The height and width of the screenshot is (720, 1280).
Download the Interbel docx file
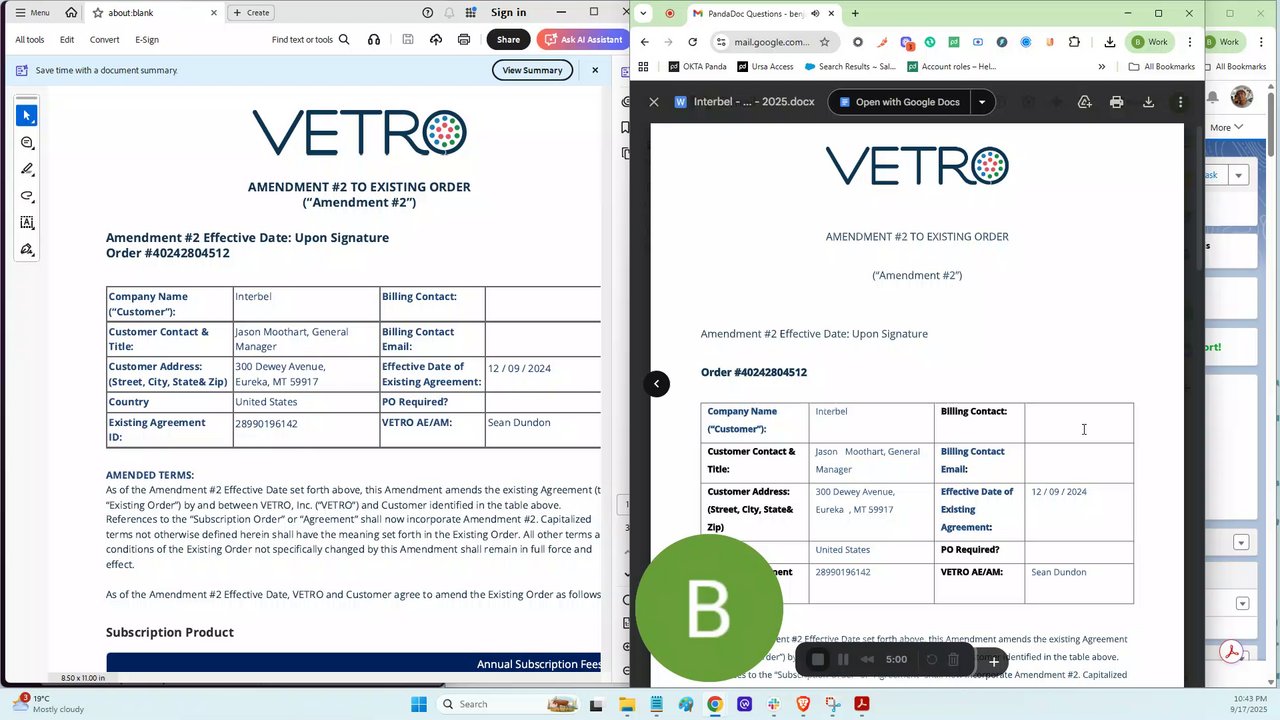tap(1148, 102)
